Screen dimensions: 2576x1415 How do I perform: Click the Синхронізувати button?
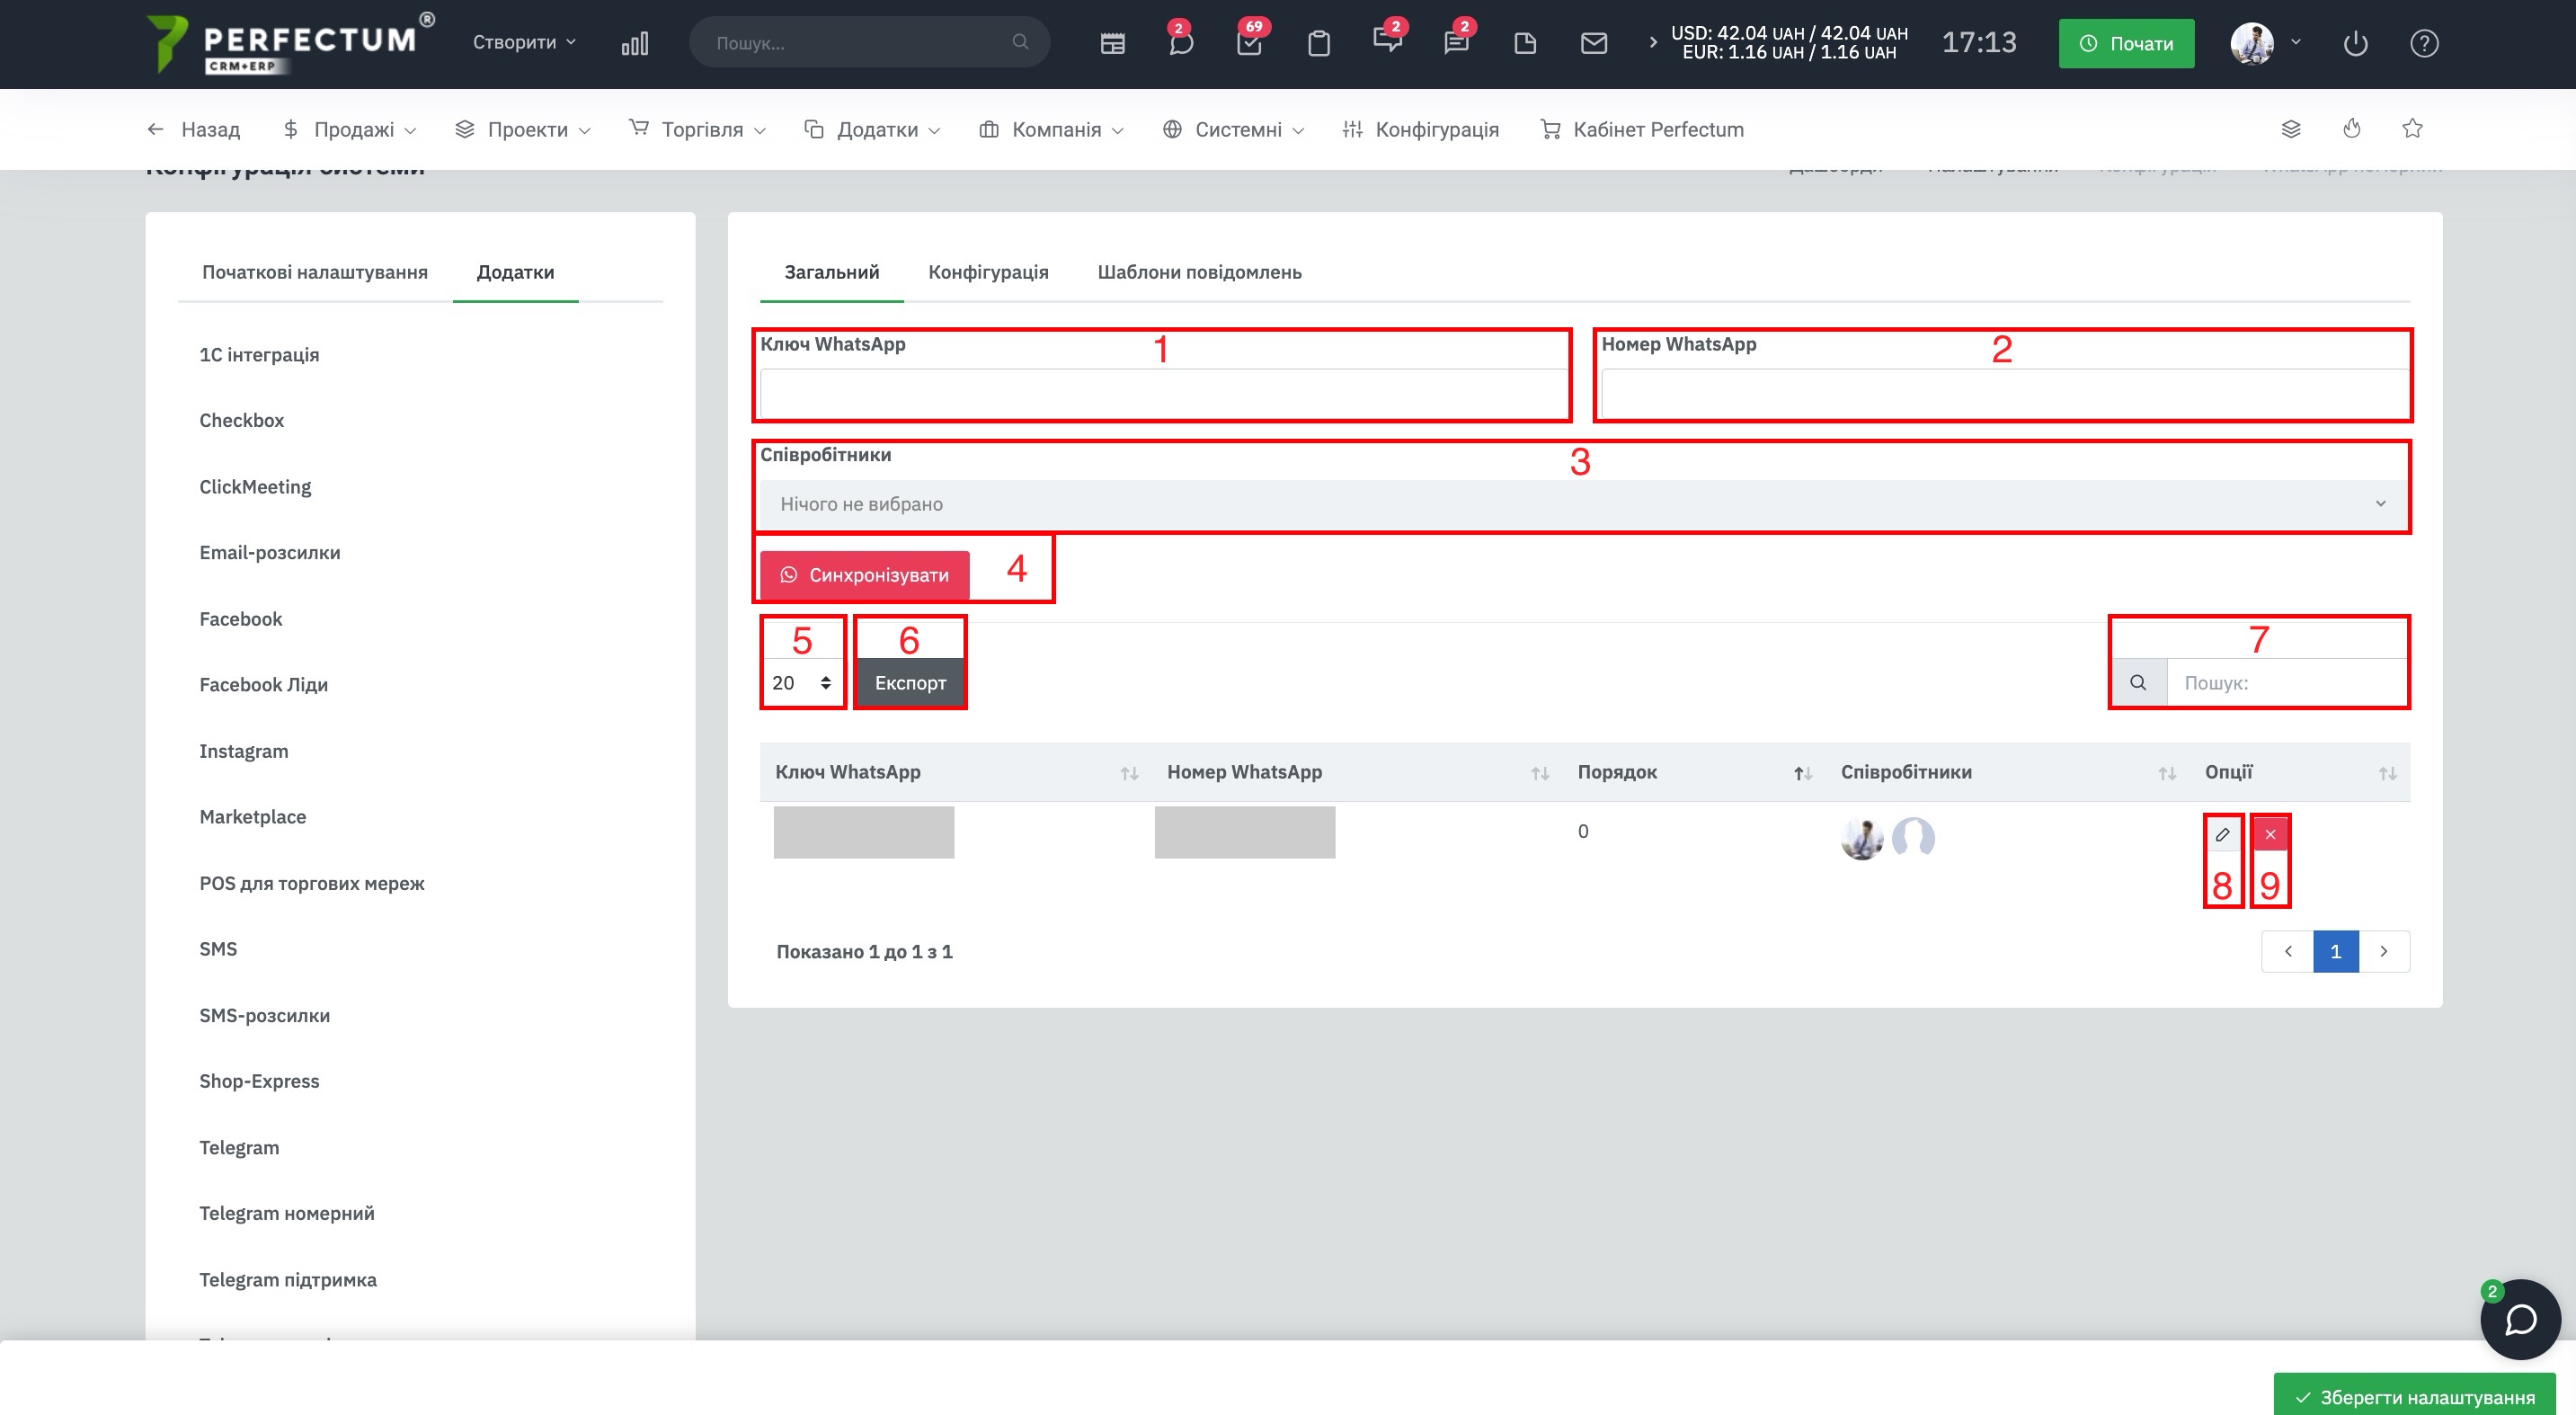[x=864, y=575]
